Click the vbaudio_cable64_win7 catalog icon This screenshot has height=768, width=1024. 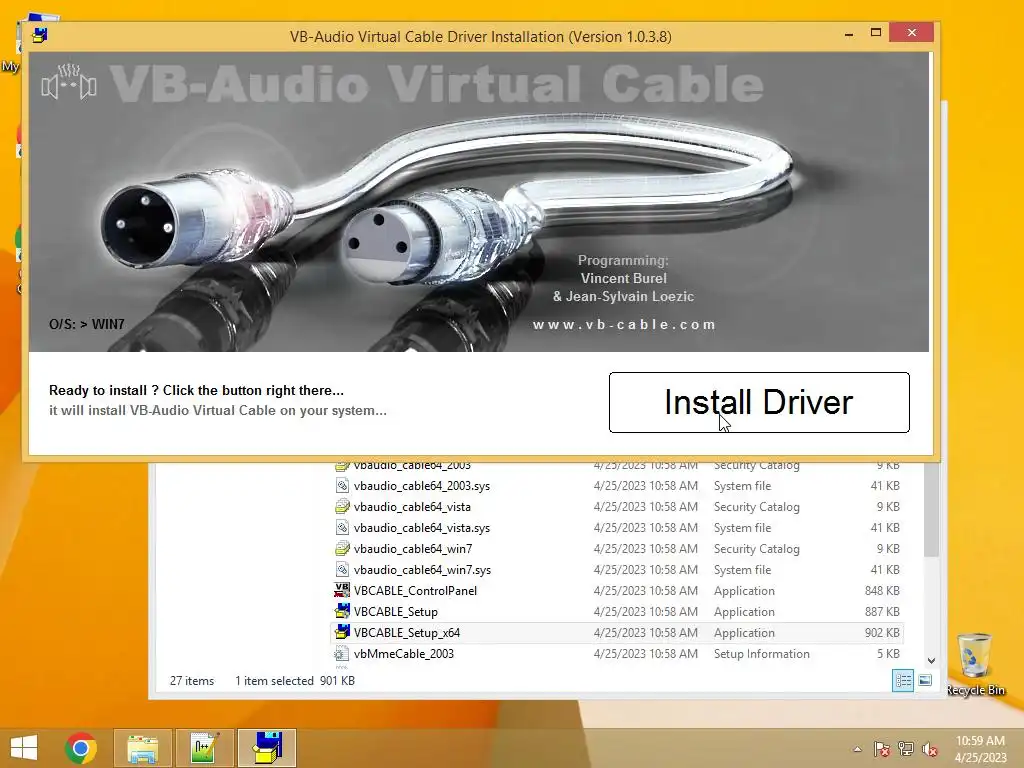[x=342, y=549]
